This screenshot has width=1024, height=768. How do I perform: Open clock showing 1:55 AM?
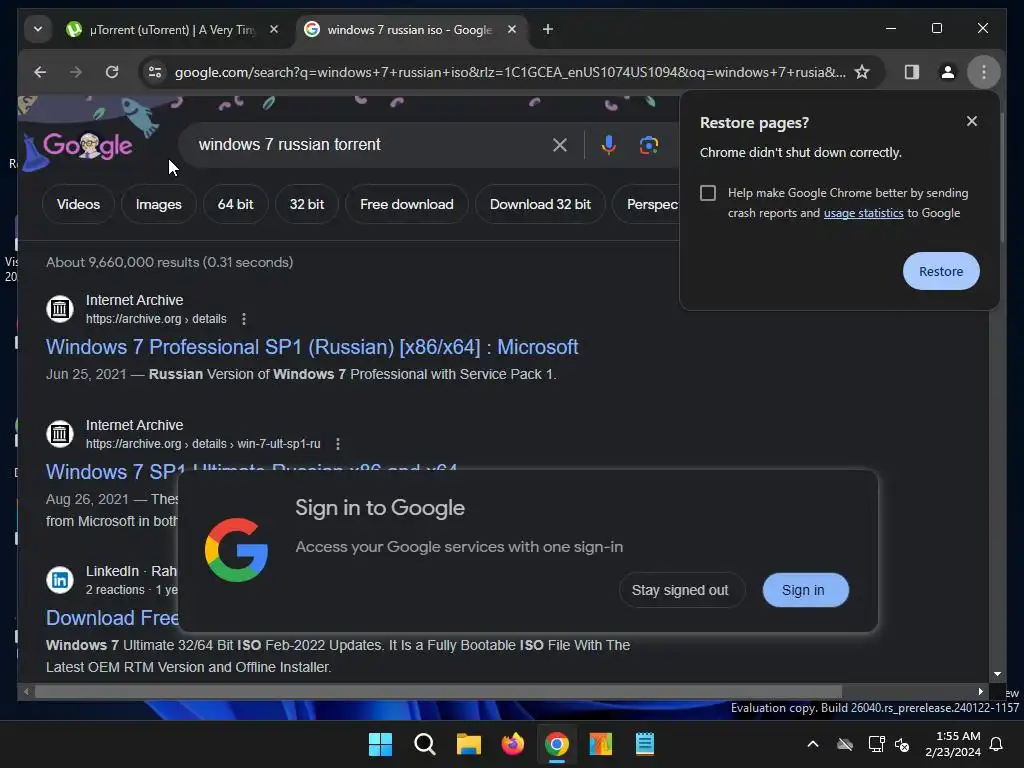[953, 744]
